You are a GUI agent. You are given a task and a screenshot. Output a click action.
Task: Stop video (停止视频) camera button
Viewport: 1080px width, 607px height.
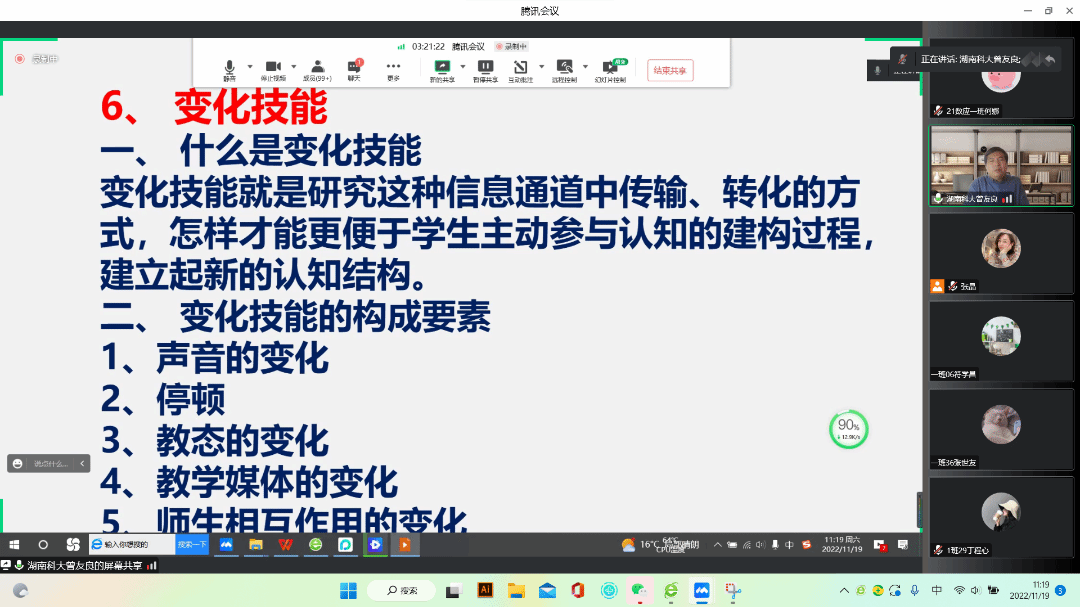(273, 70)
